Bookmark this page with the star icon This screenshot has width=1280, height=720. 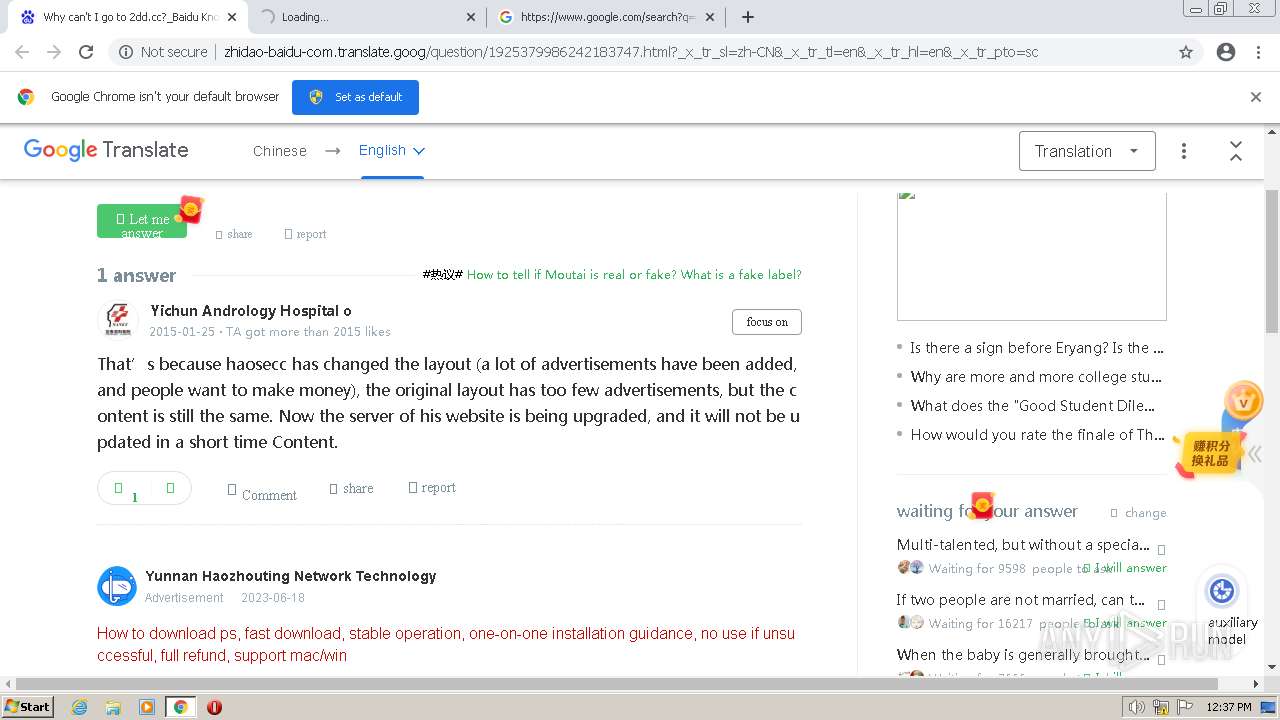(1186, 52)
